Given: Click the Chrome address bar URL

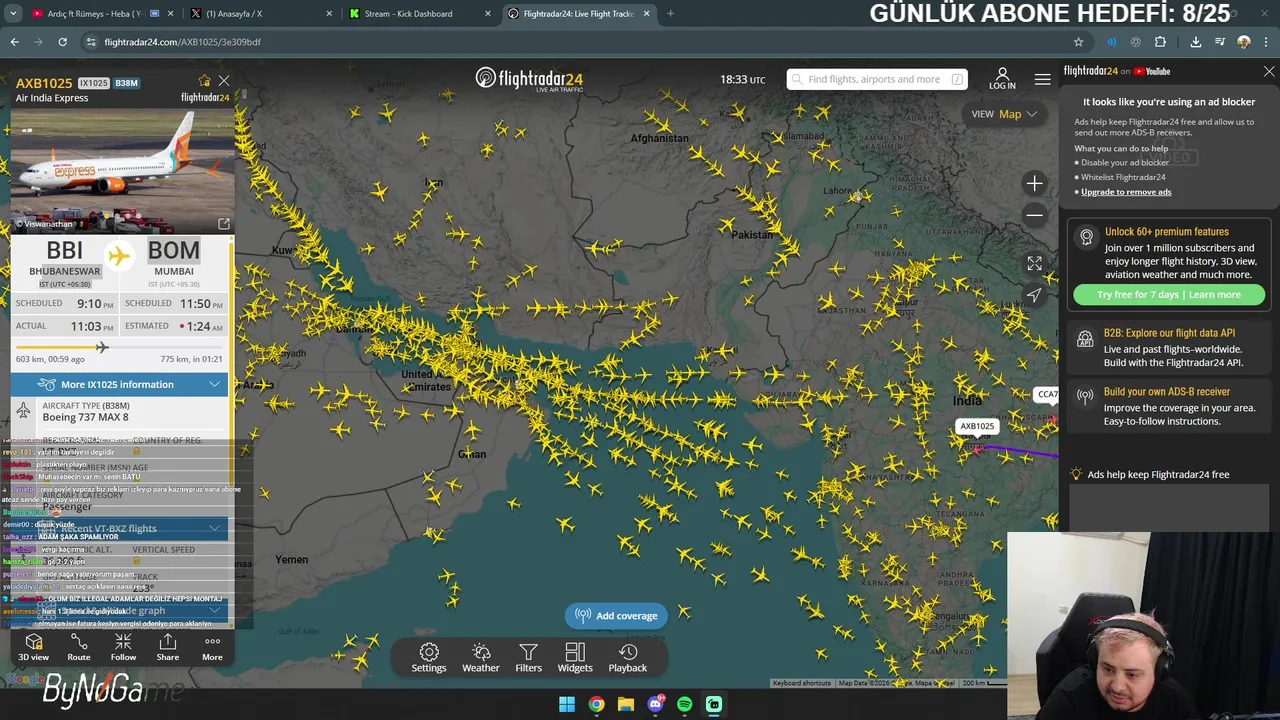Looking at the screenshot, I should point(182,42).
